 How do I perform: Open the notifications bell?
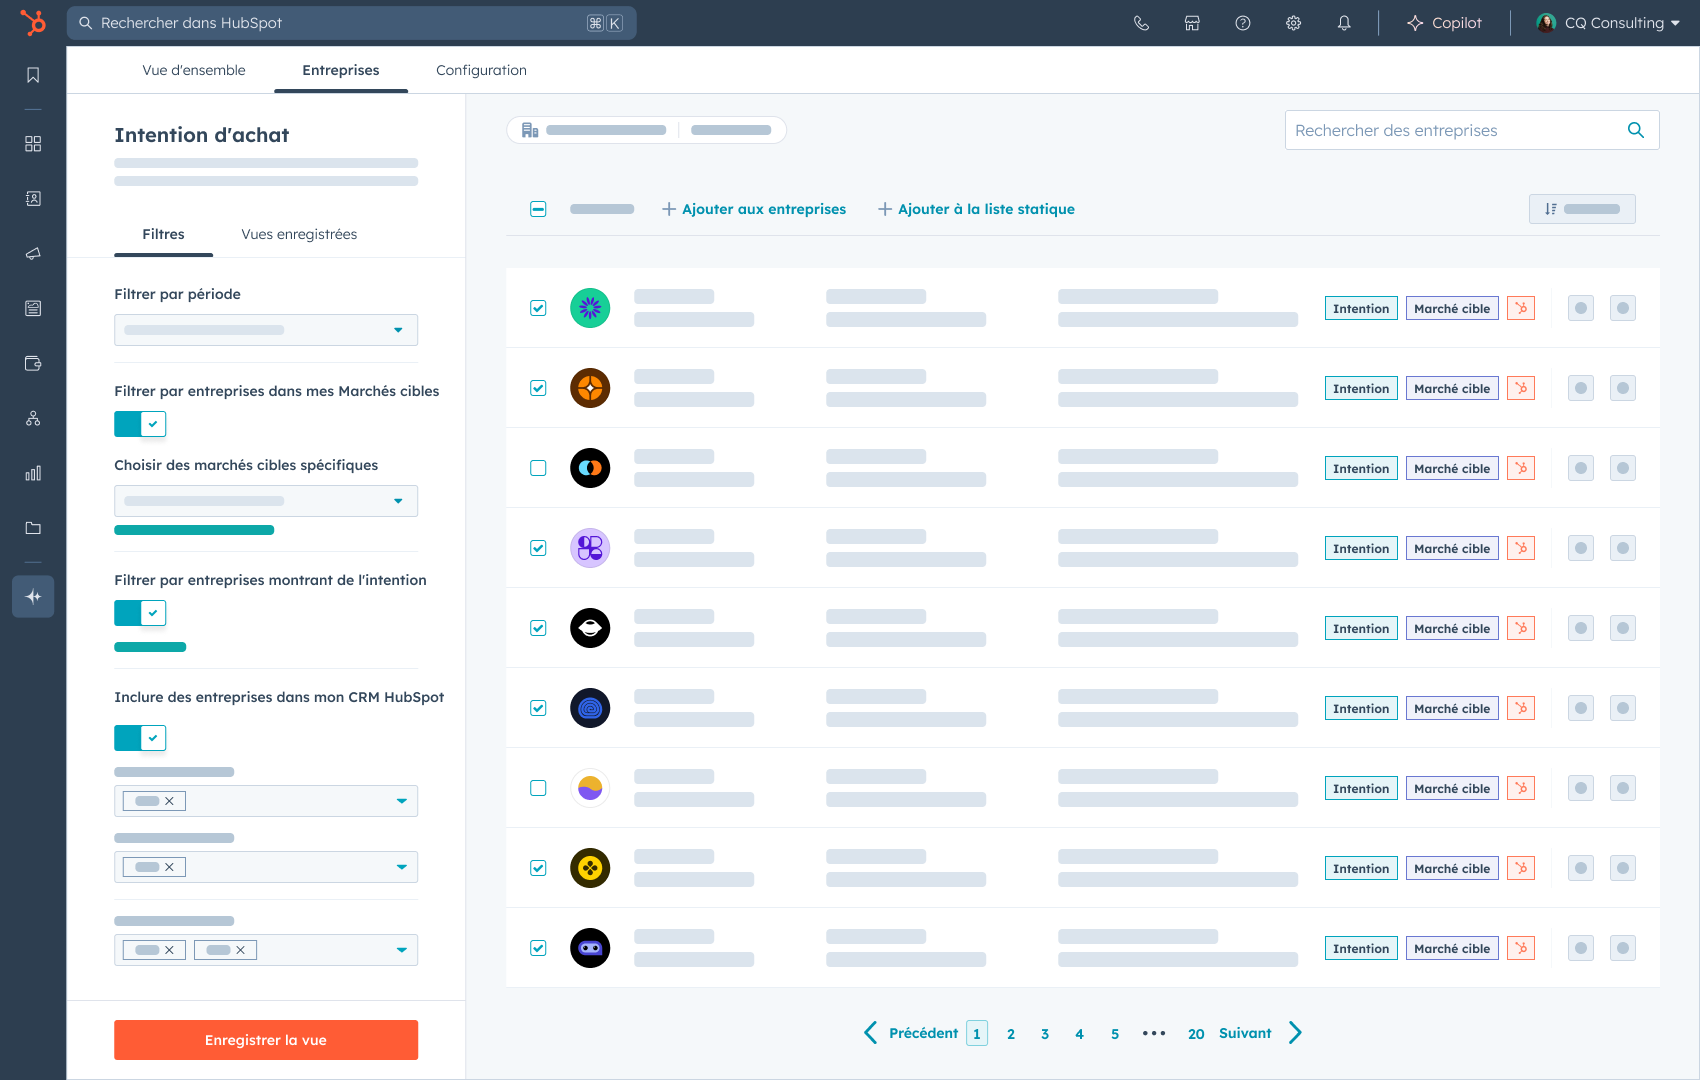point(1344,23)
